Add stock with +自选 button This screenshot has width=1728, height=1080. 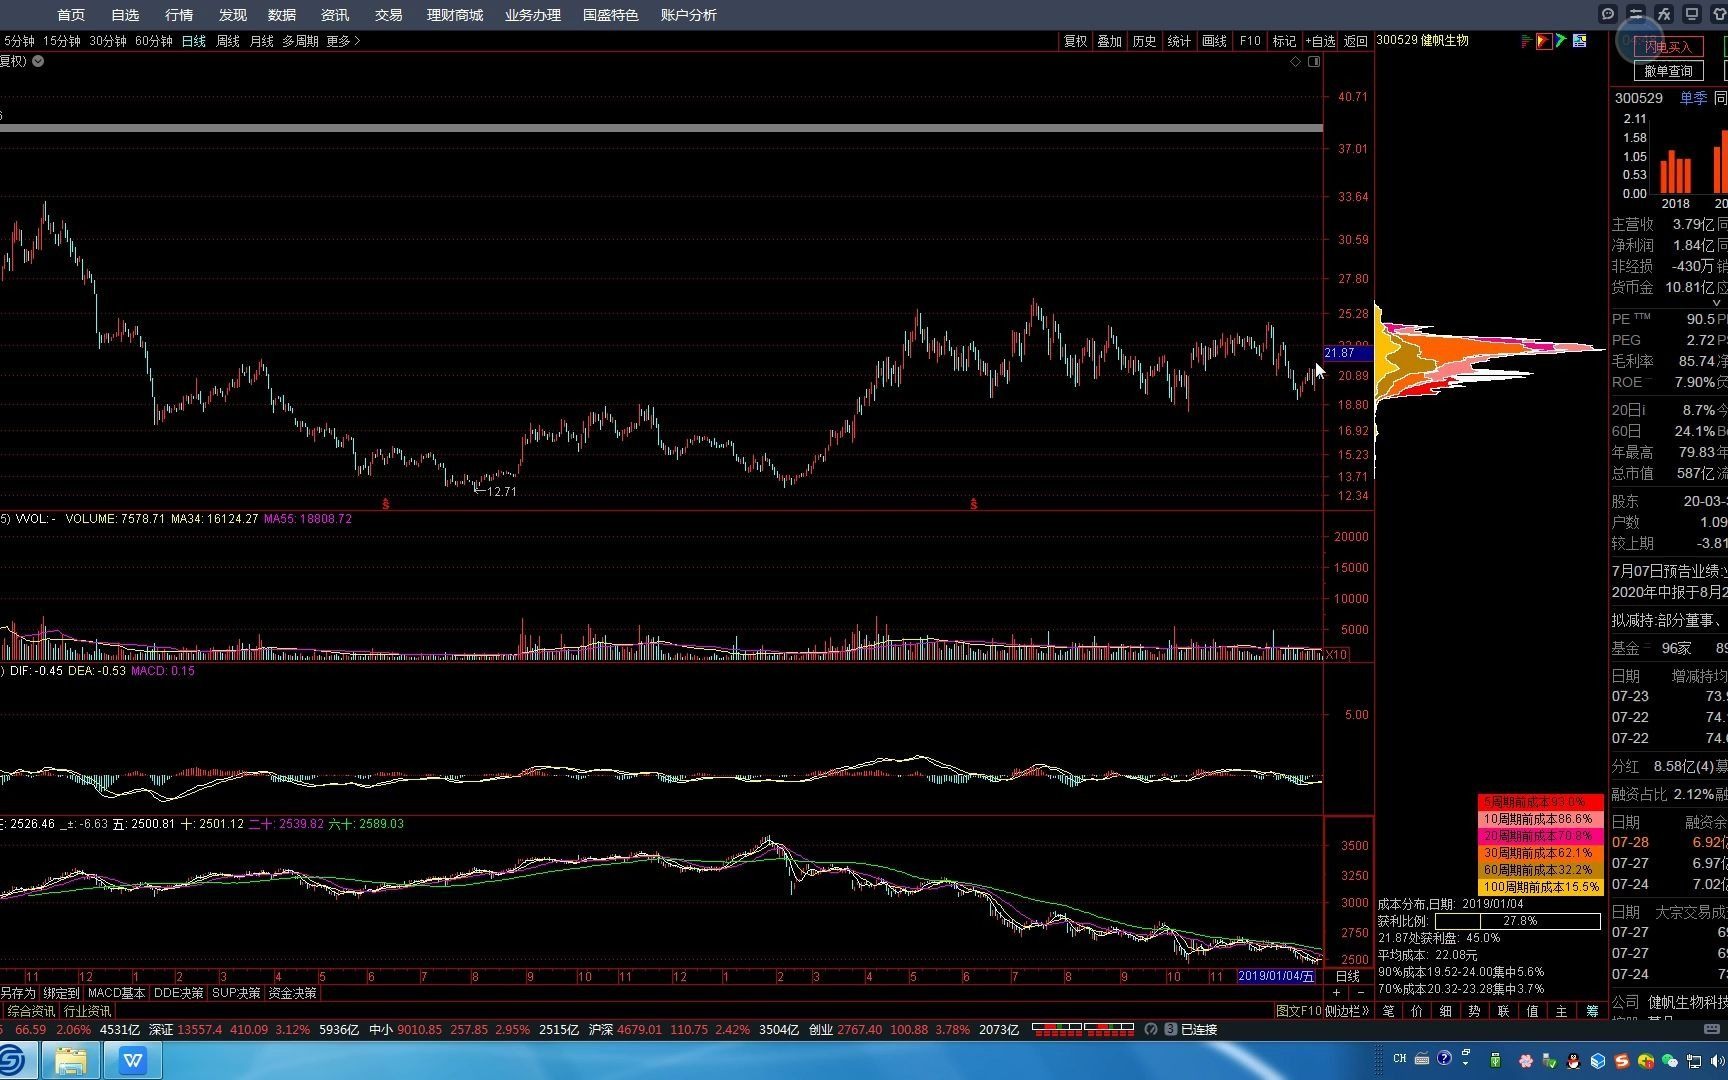1320,41
